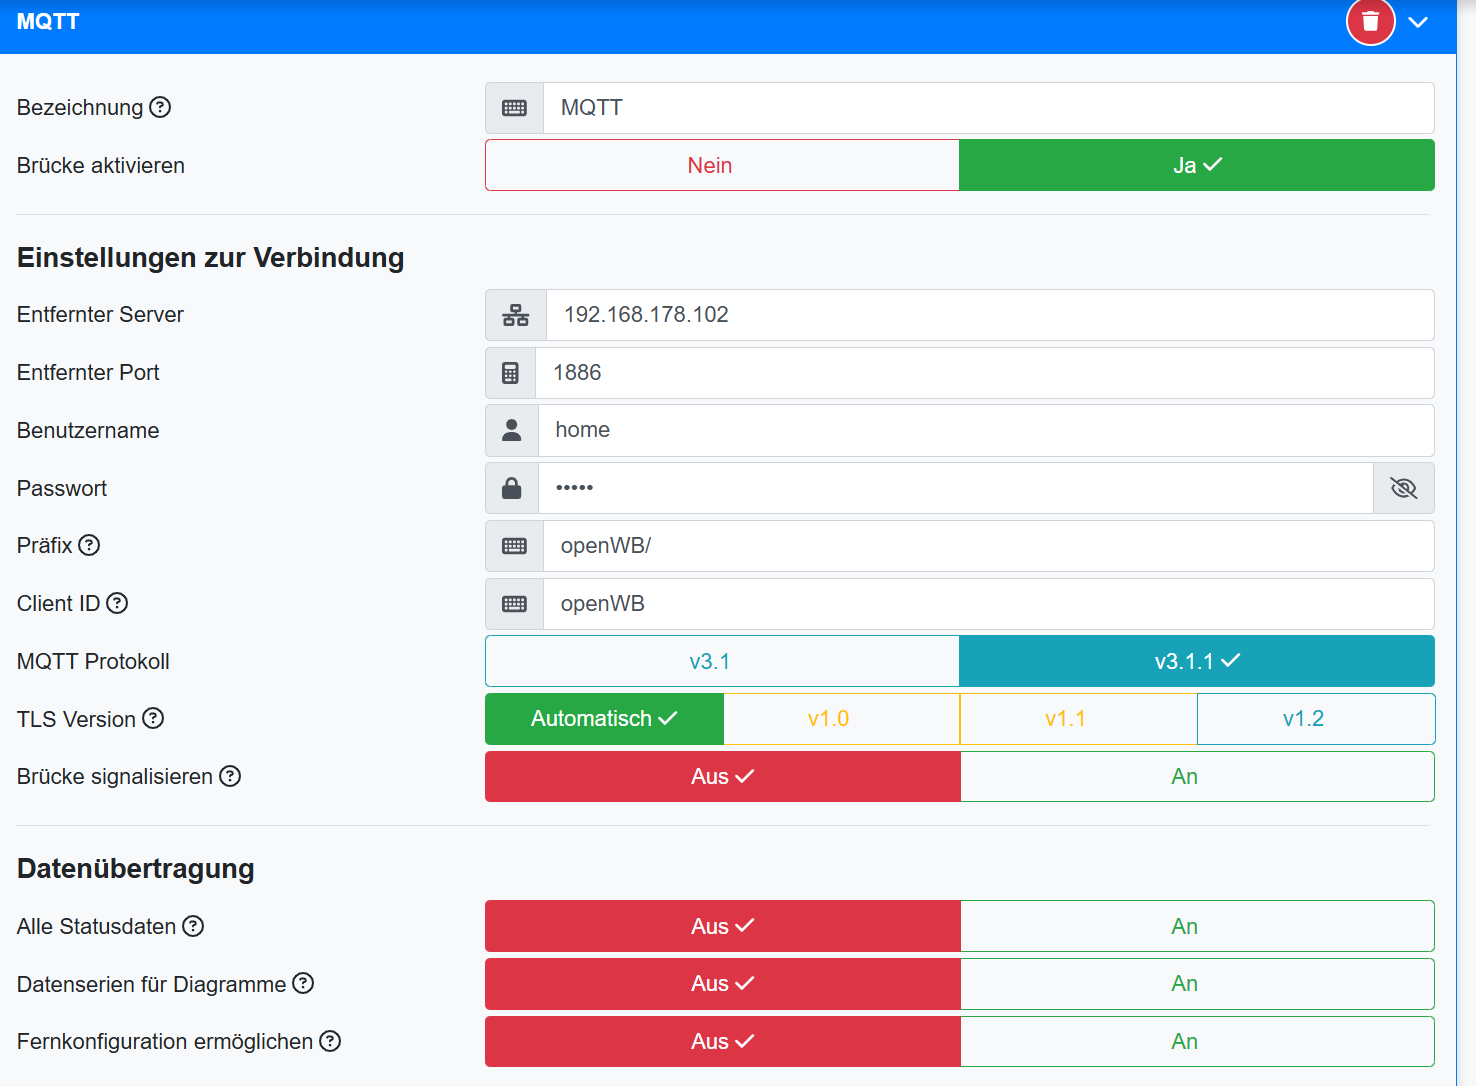Collapse the MQTT section with the chevron
The height and width of the screenshot is (1086, 1476).
click(x=1419, y=21)
